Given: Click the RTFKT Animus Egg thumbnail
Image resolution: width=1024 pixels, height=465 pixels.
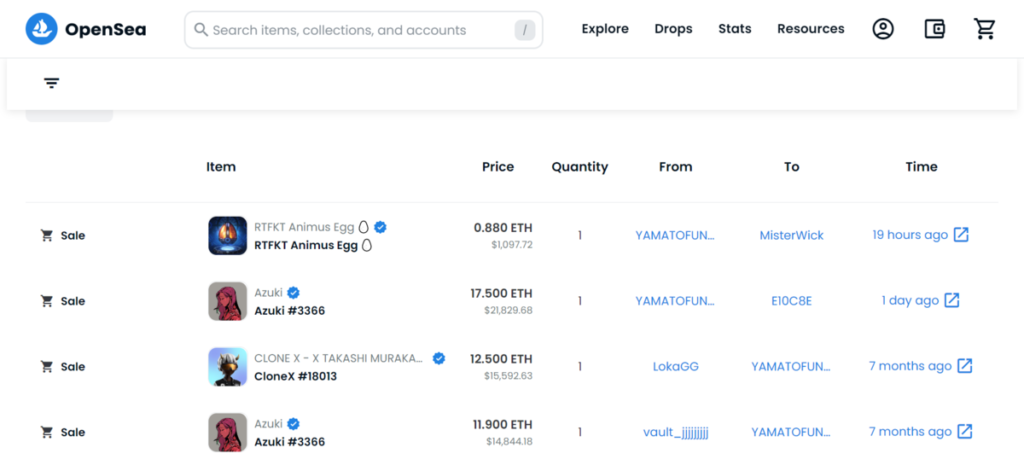Looking at the screenshot, I should coord(227,235).
